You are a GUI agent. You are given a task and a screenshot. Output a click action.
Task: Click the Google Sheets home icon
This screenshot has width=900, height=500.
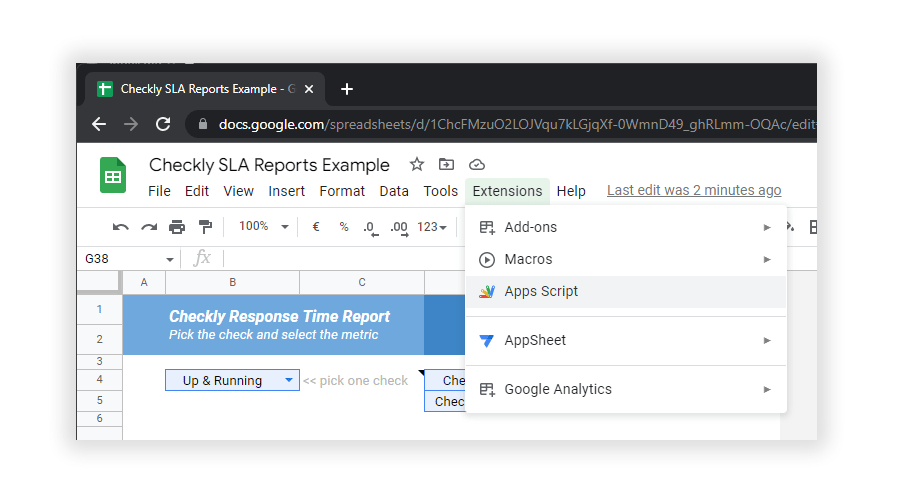[x=112, y=175]
